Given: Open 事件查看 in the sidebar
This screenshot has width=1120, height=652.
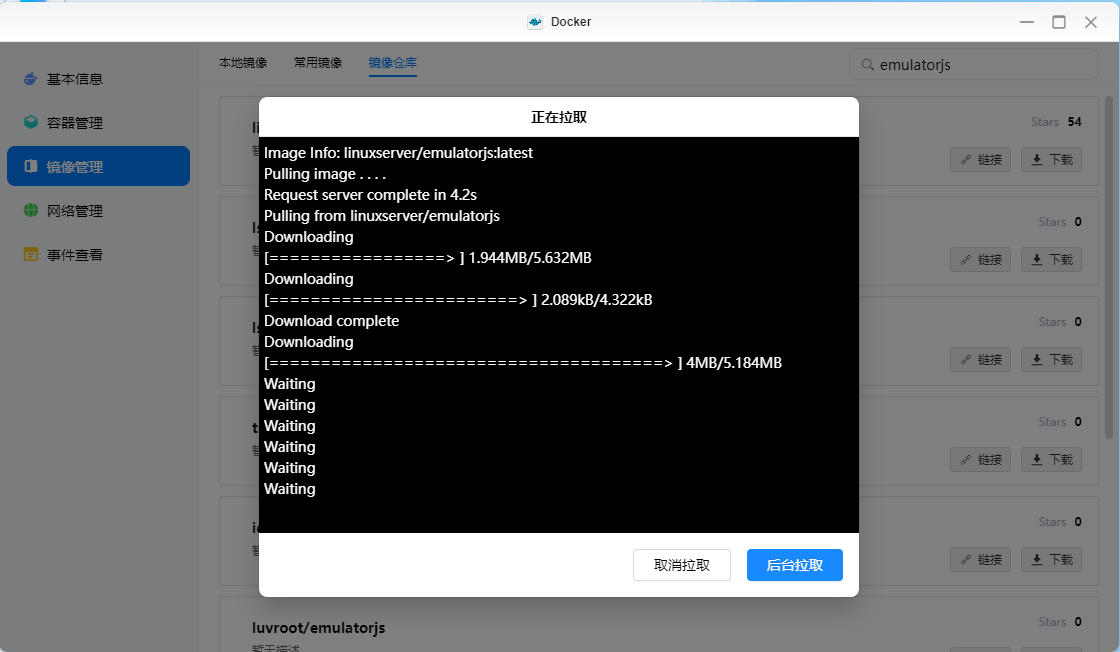Looking at the screenshot, I should pos(99,254).
